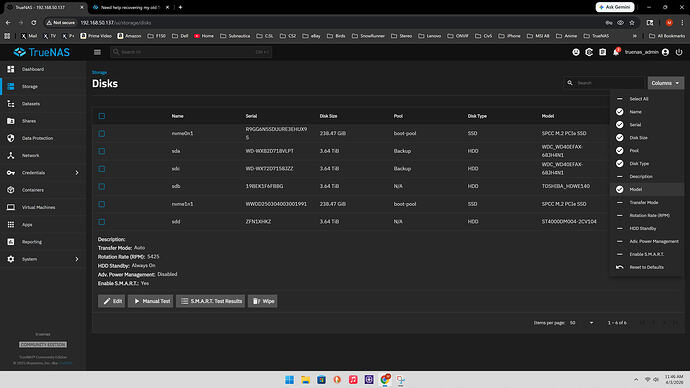Reload the browser page
The image size is (690, 388).
tap(34, 22)
